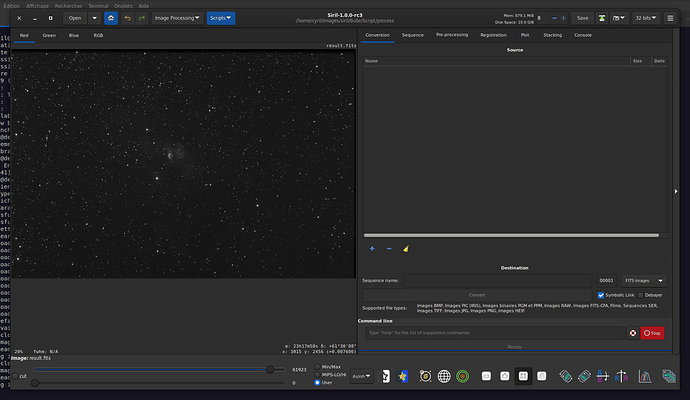Select the Green channel tab
Viewport: 690px width, 400px height.
pos(49,35)
